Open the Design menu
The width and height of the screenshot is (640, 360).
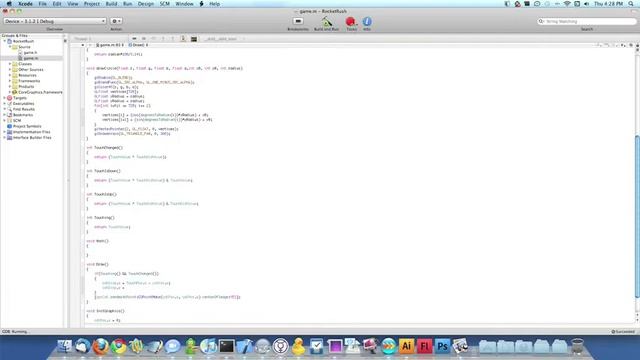coord(146,4)
